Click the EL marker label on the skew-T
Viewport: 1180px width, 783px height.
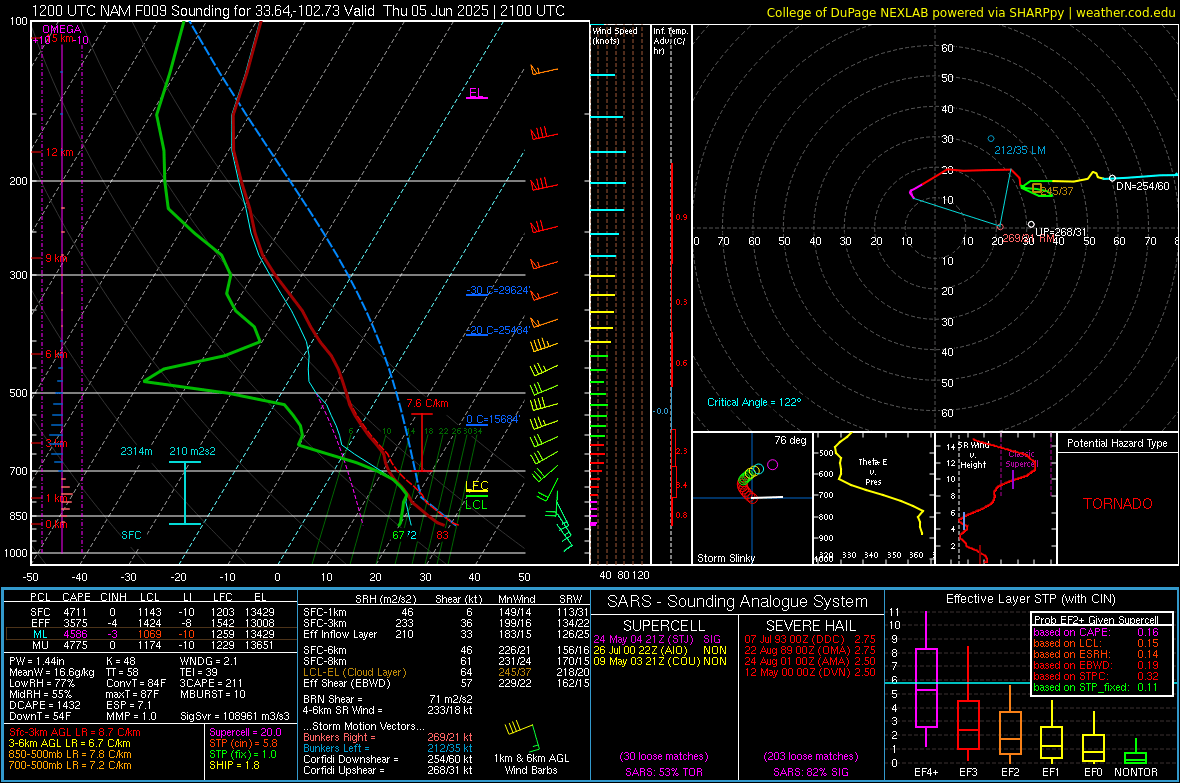476,93
